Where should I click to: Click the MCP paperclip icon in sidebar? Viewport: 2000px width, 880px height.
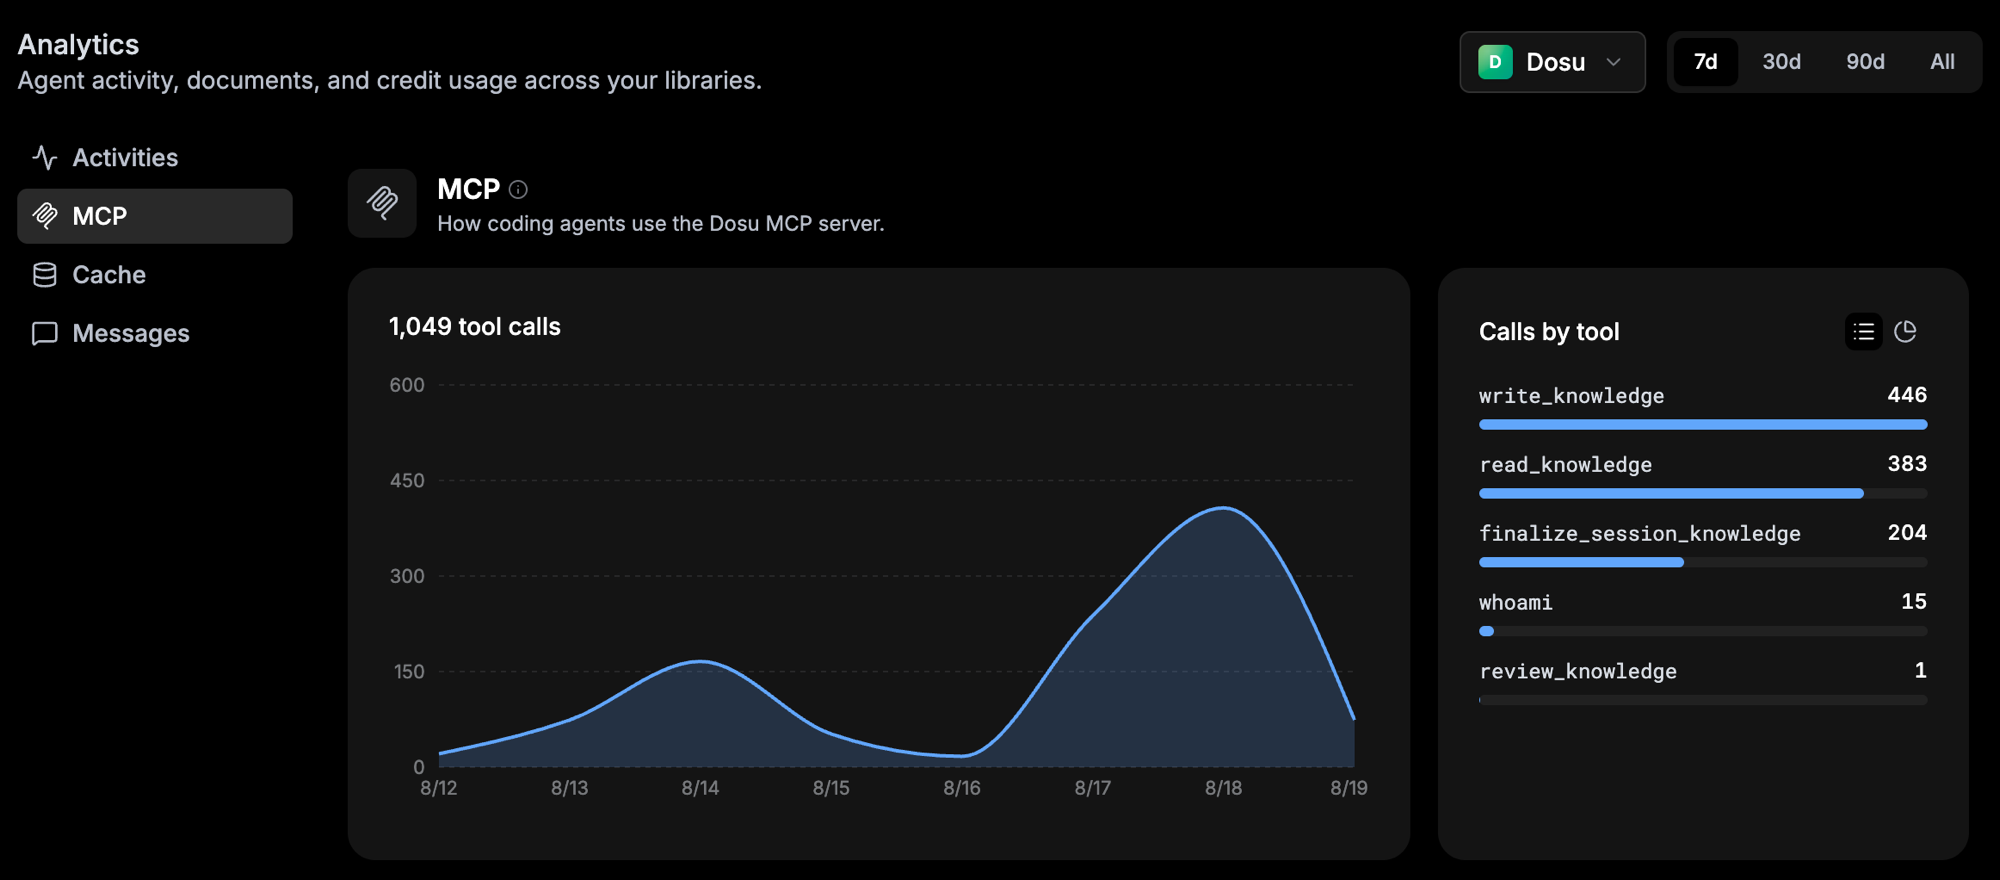(x=44, y=216)
